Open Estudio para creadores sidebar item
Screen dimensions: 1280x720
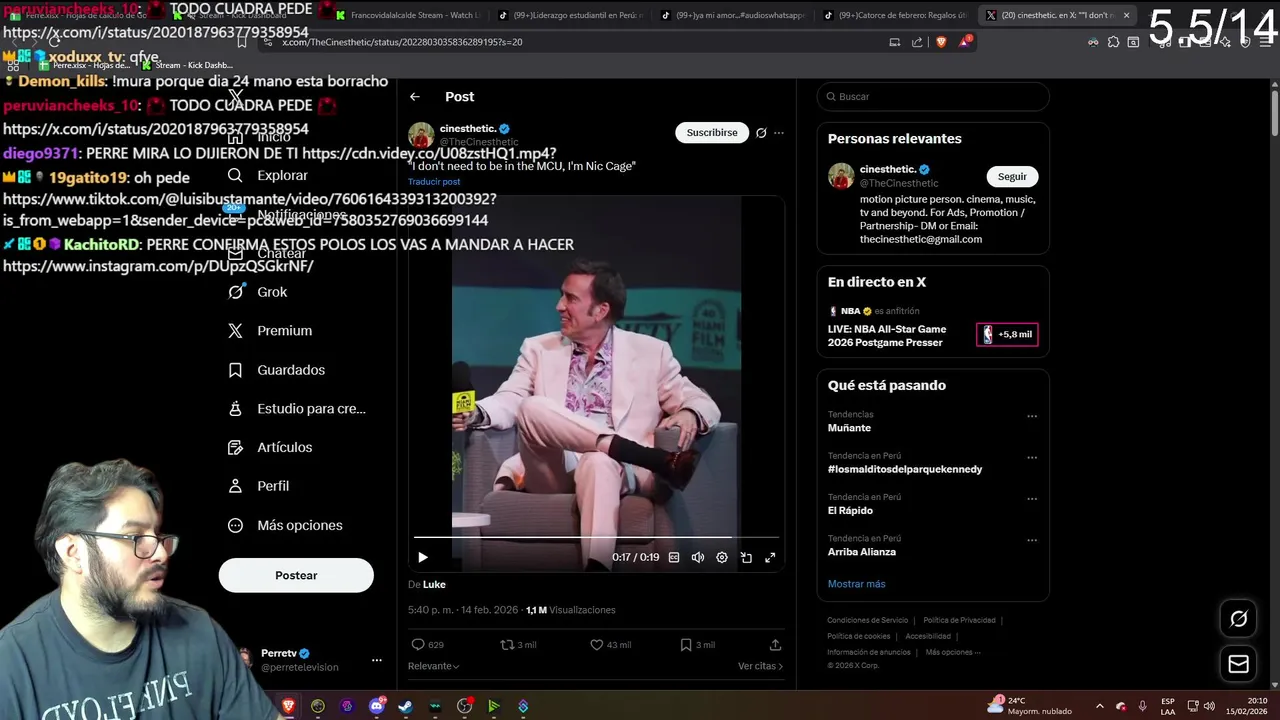(297, 409)
